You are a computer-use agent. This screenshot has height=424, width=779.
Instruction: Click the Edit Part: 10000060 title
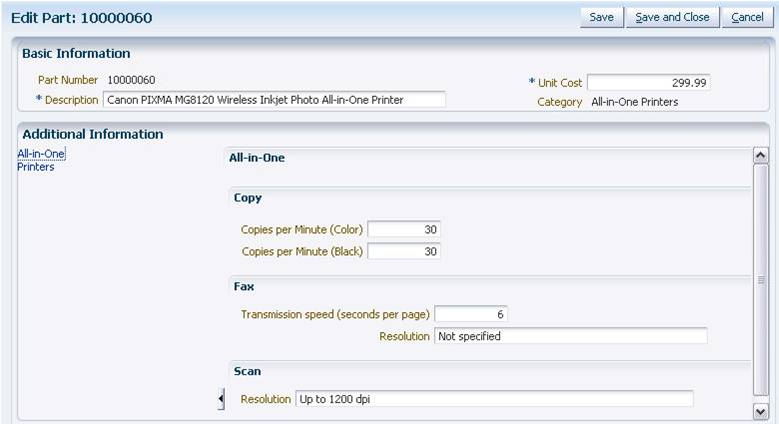click(x=81, y=18)
